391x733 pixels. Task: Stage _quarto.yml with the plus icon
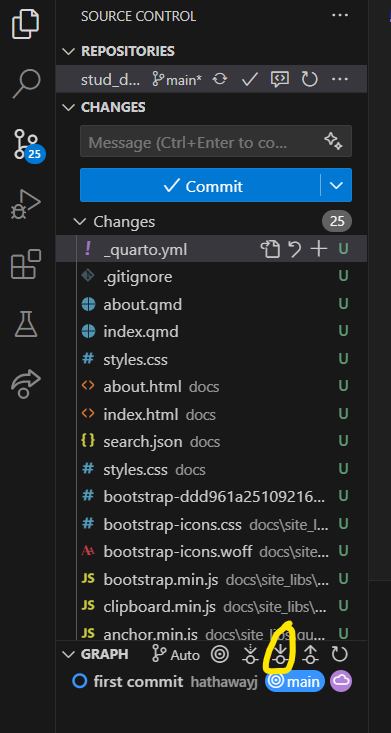pyautogui.click(x=319, y=249)
